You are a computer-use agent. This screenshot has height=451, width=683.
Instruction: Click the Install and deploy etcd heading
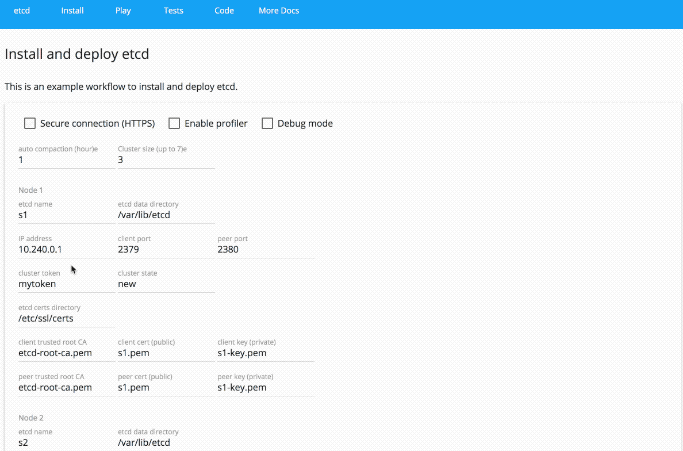pos(77,54)
